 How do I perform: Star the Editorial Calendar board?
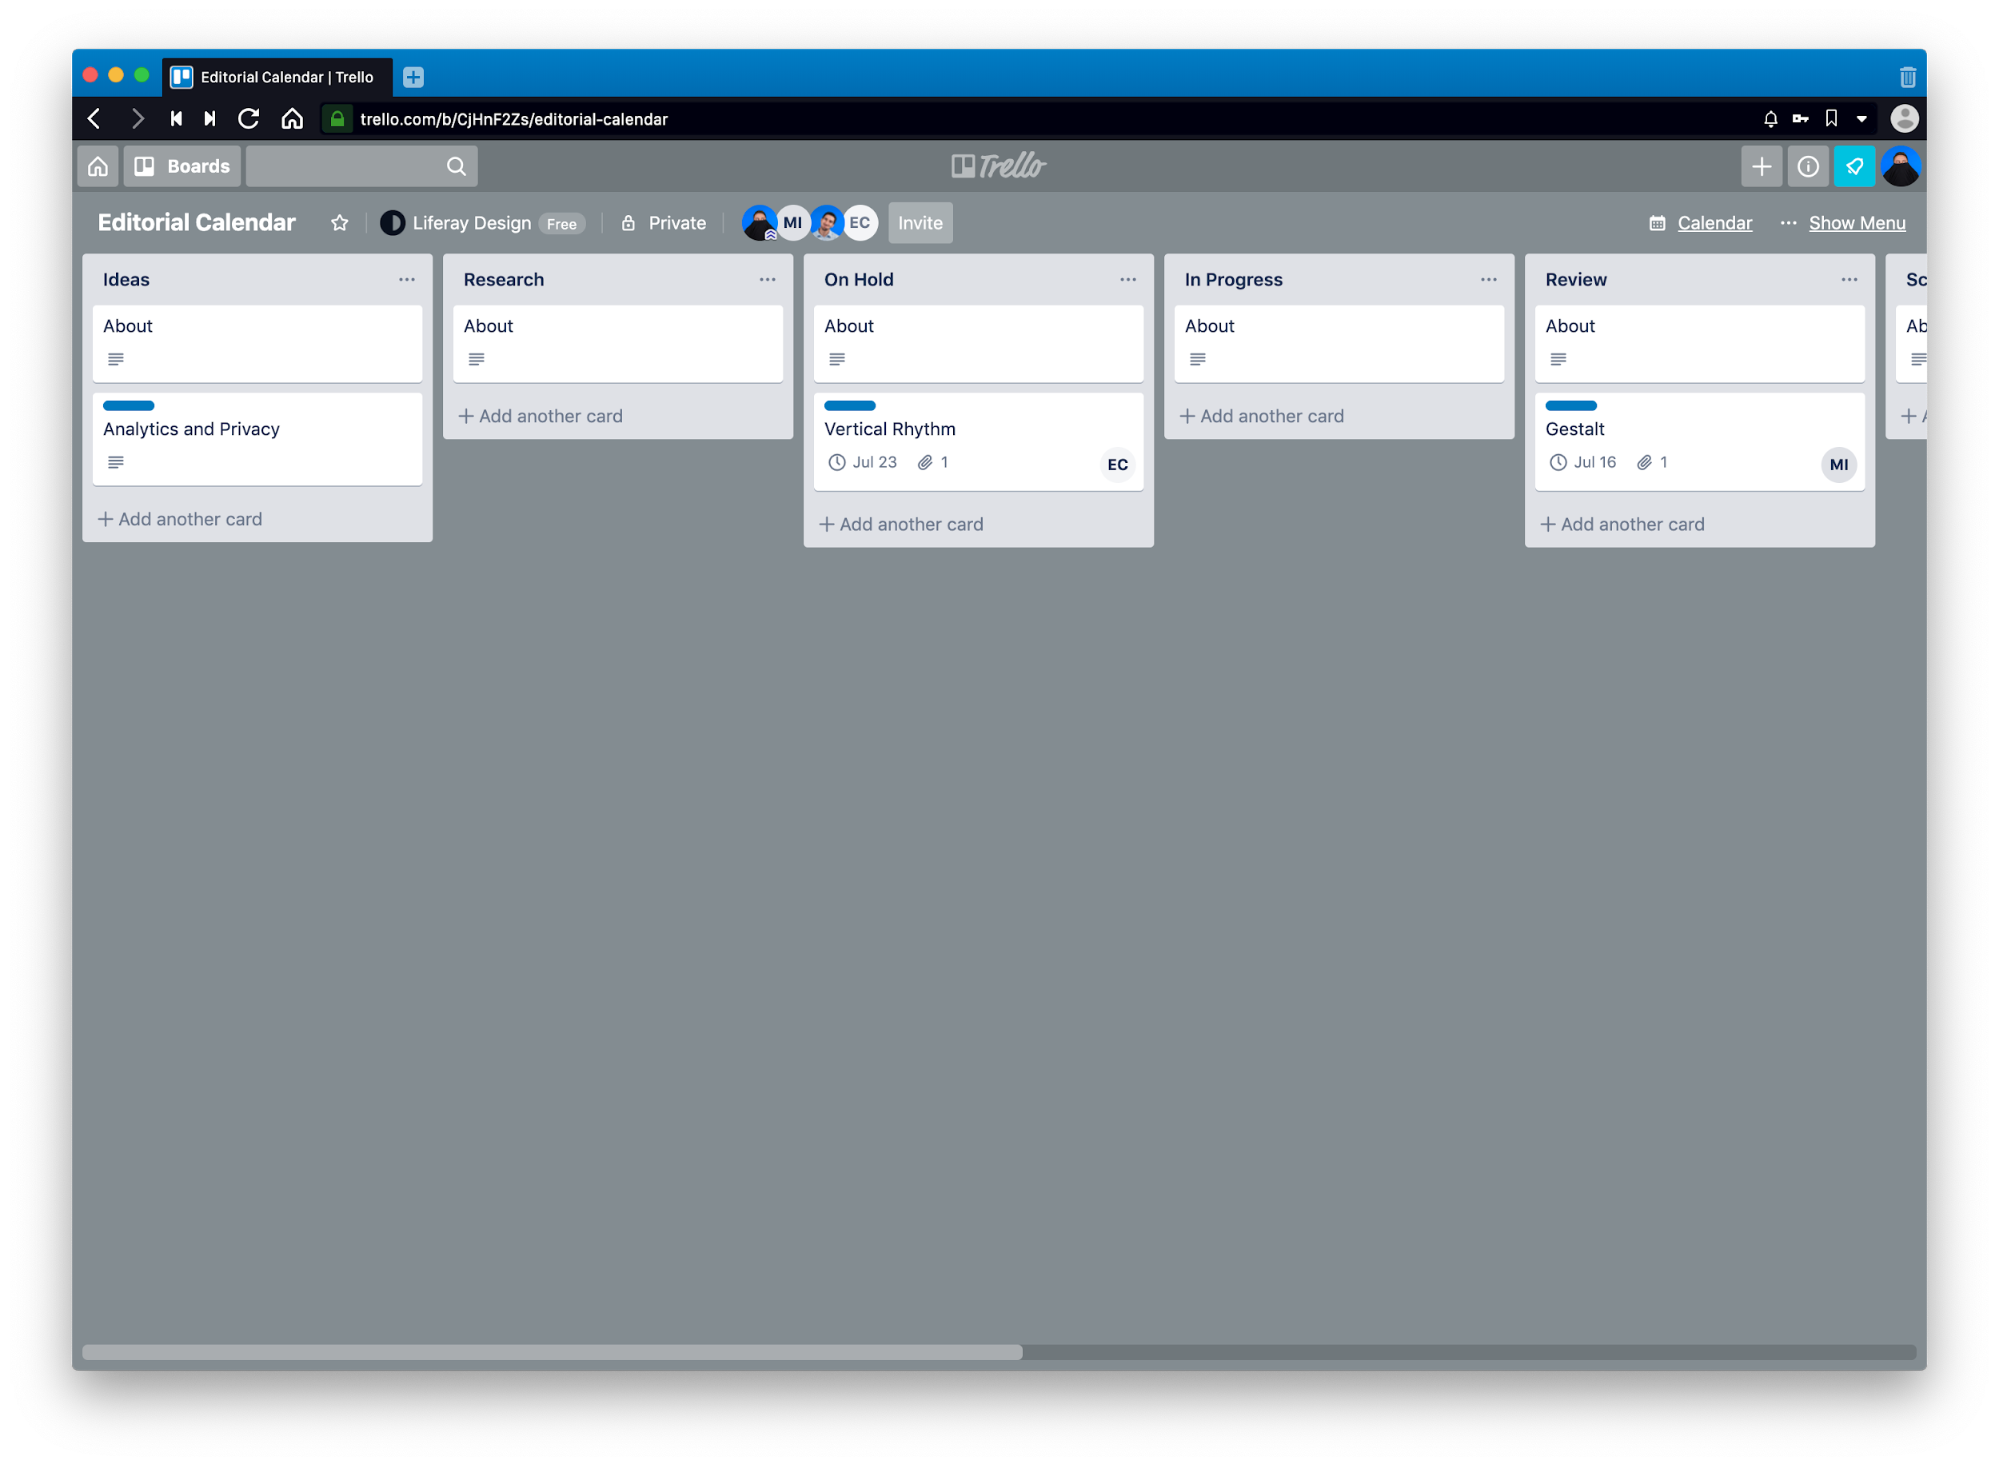tap(340, 223)
